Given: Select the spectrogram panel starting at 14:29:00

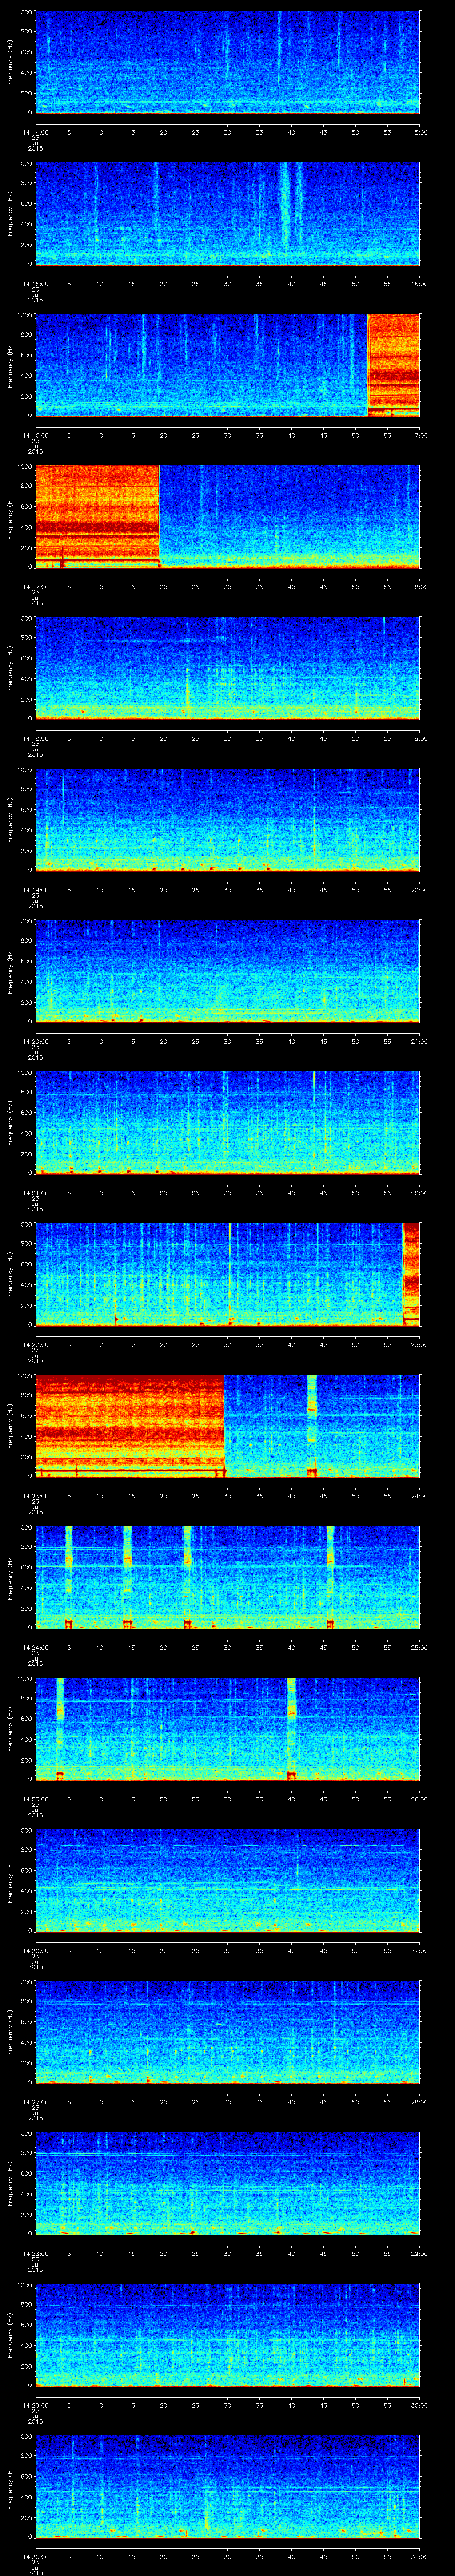Looking at the screenshot, I should pos(227,2335).
